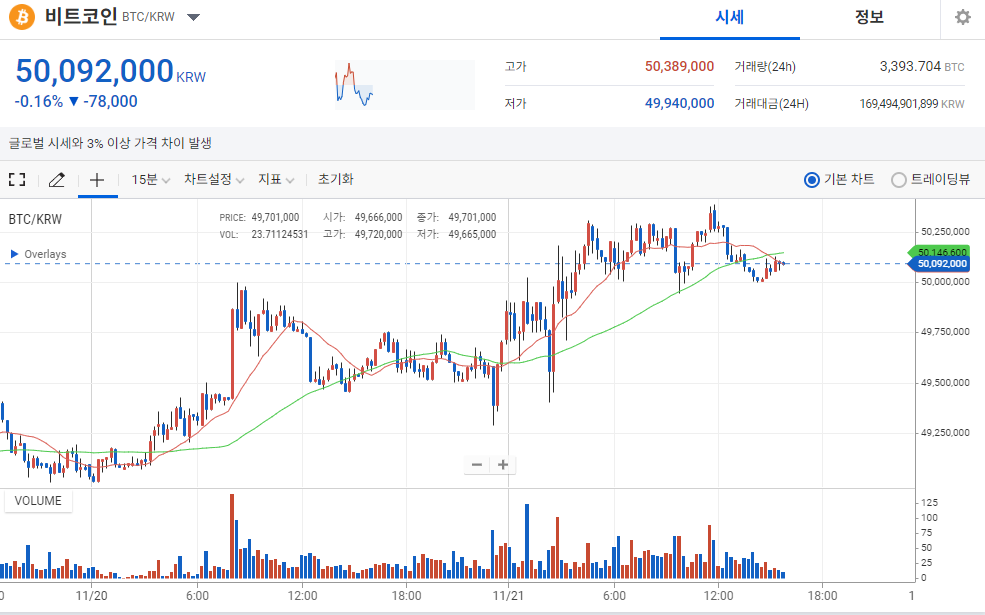Click the BTC/KRW chart label
985x615 pixels.
point(35,219)
